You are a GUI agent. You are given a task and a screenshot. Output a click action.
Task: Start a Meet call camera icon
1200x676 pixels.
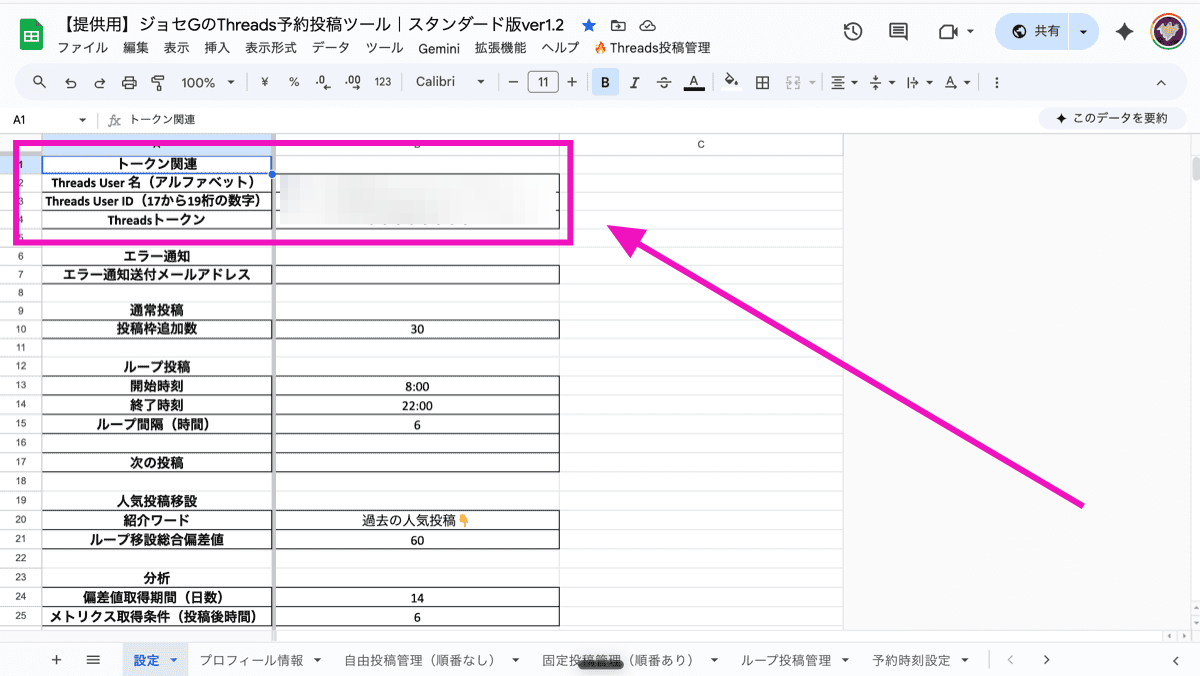[x=948, y=32]
